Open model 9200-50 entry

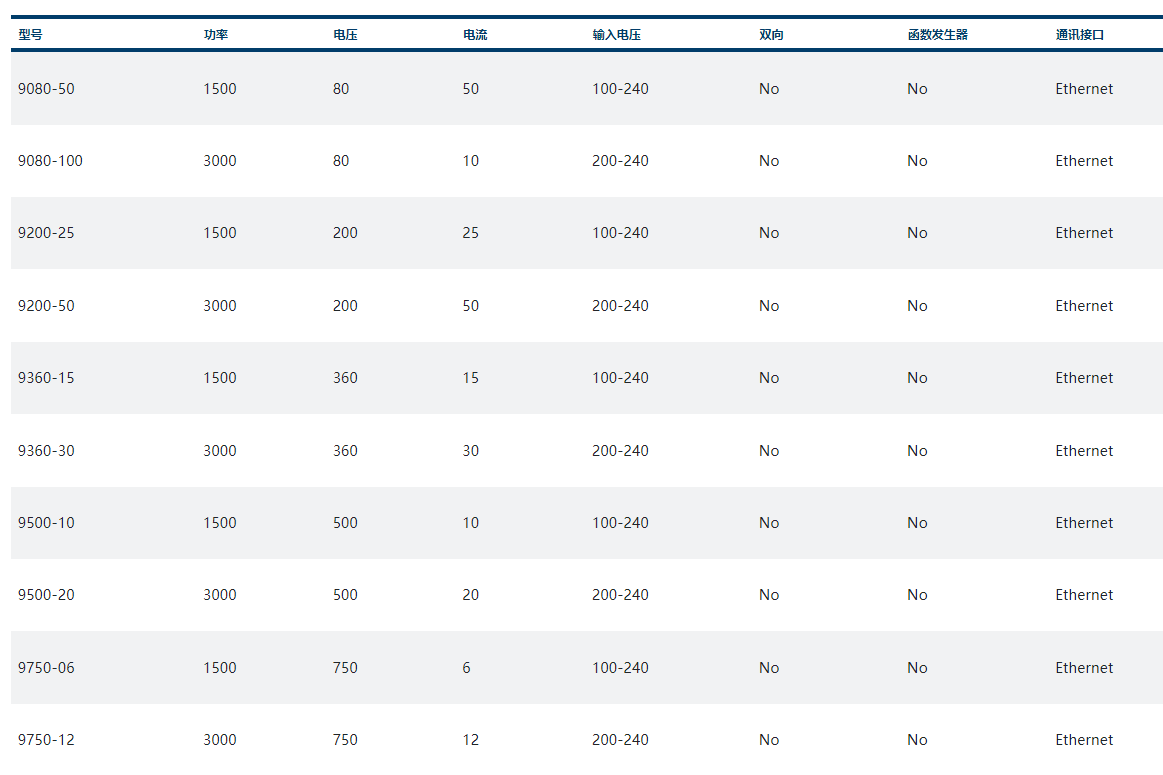click(x=46, y=306)
